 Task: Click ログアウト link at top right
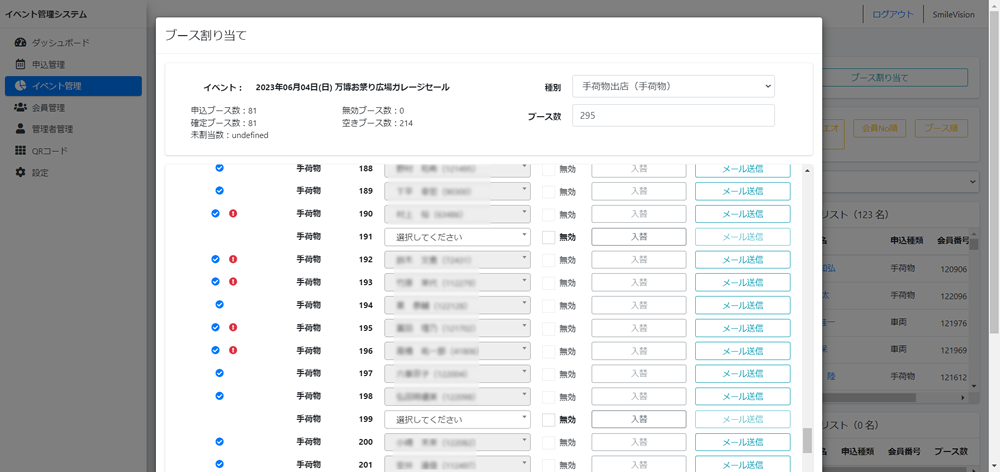[893, 14]
